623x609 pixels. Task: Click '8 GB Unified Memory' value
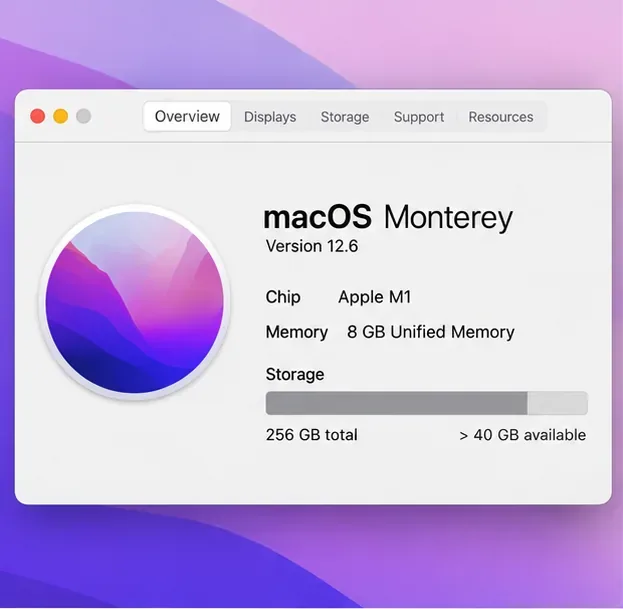pos(431,332)
